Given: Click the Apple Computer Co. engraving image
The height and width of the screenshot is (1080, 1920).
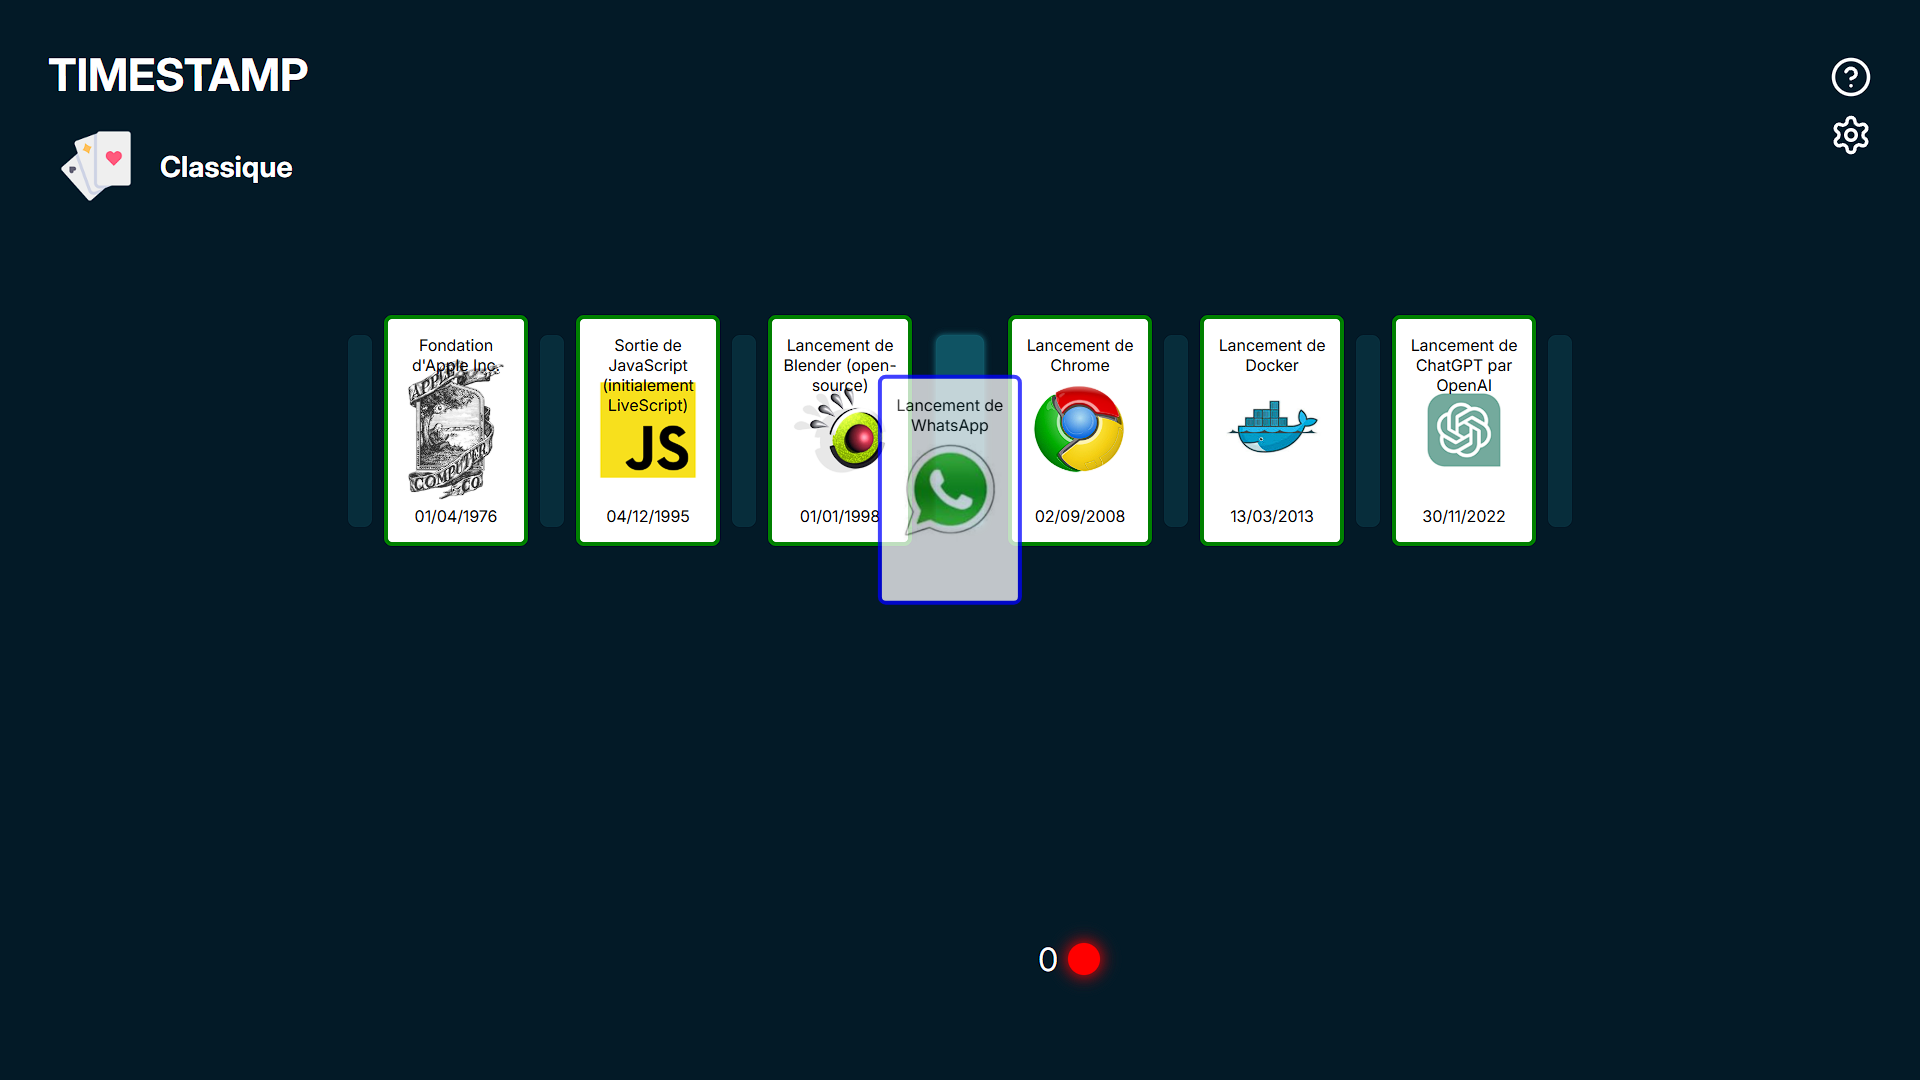Looking at the screenshot, I should (x=452, y=435).
